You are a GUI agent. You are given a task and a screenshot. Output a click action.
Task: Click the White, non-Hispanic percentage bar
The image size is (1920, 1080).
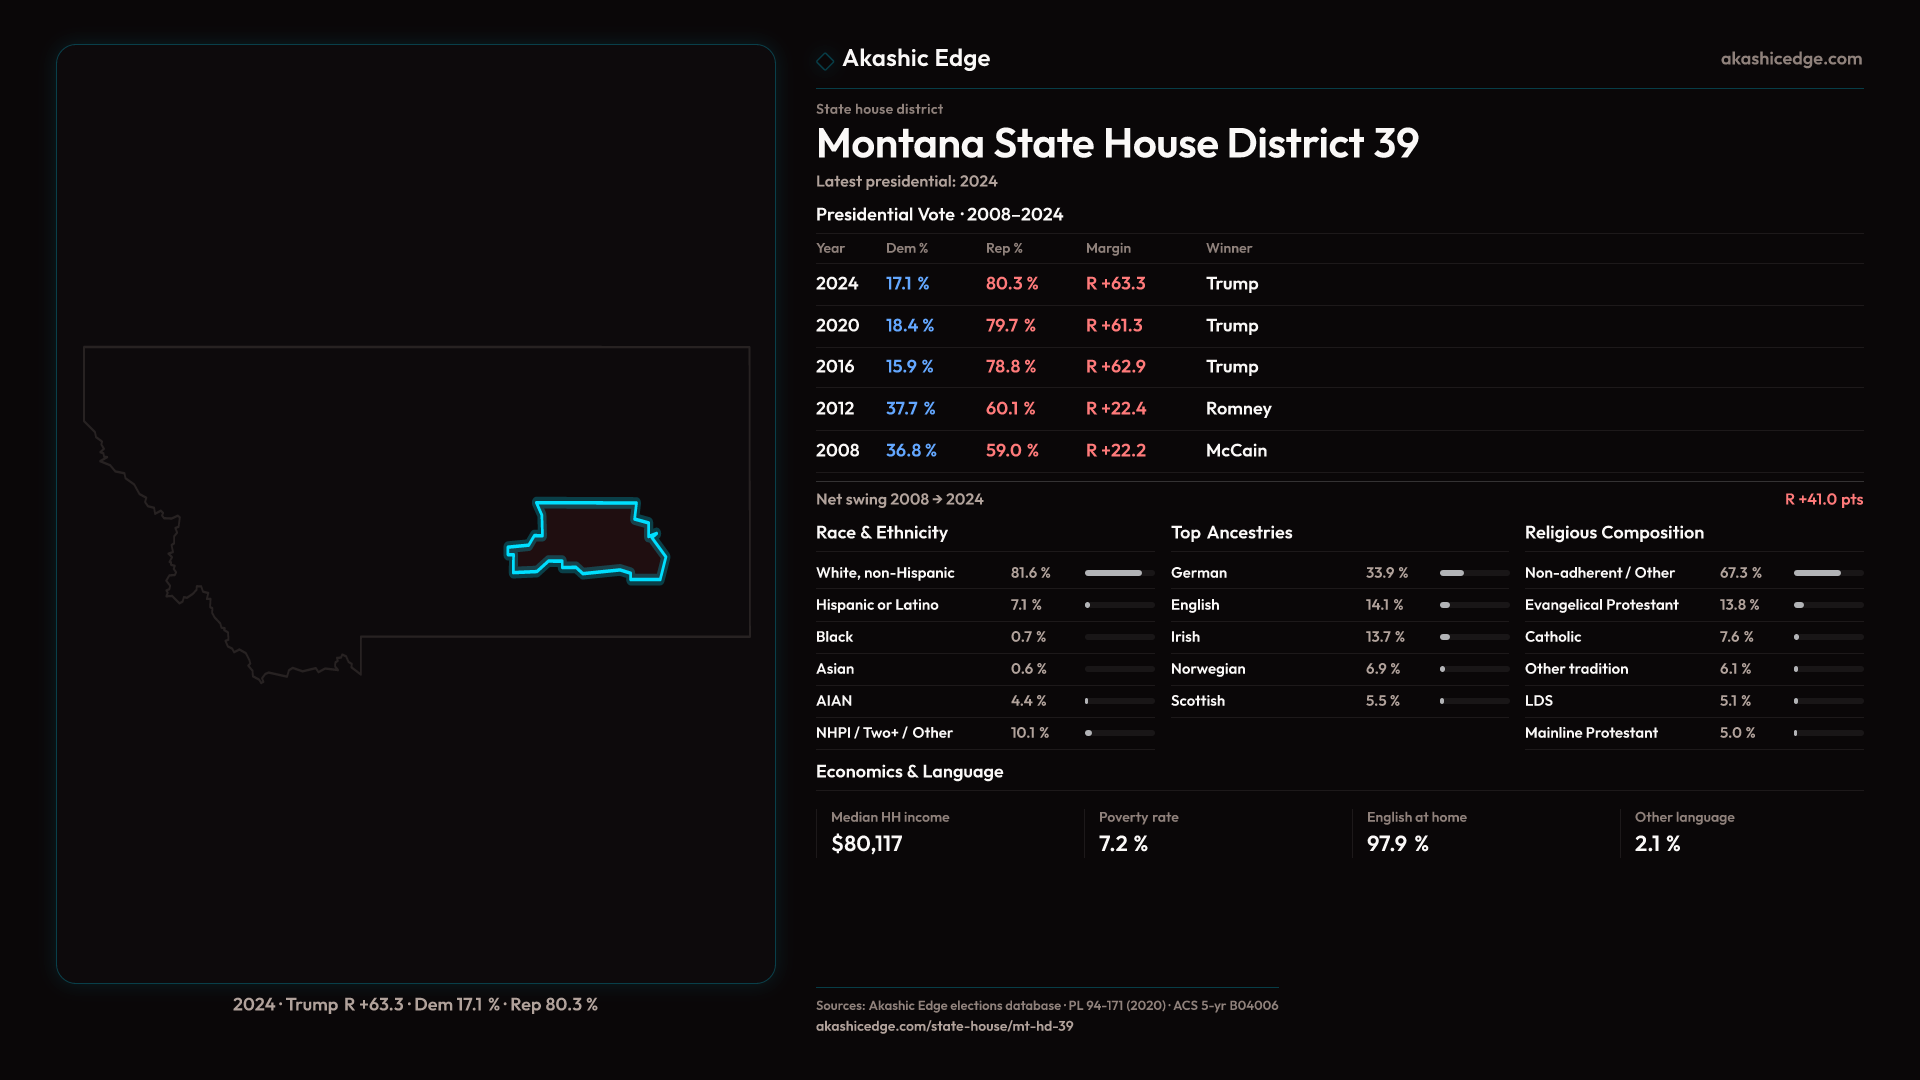[x=1118, y=573]
